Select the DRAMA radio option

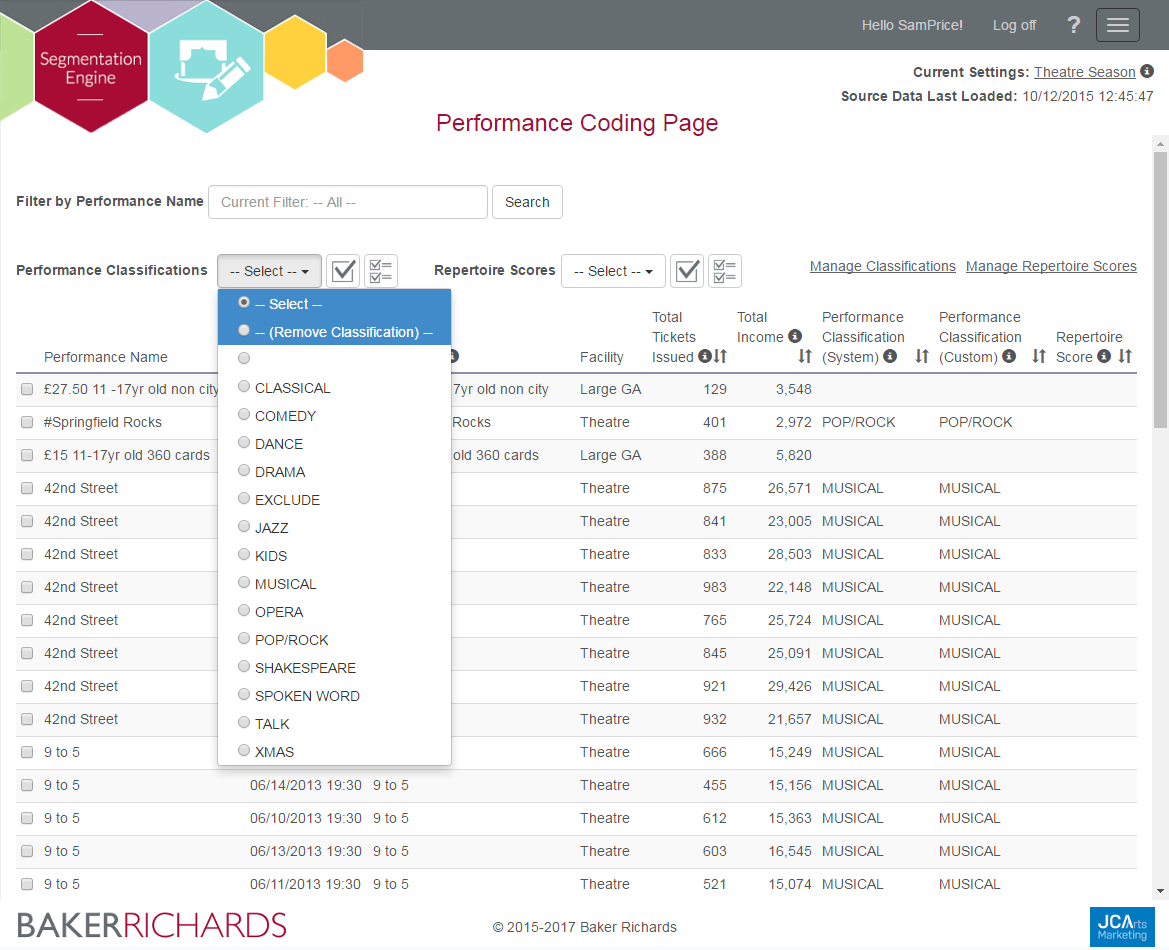(x=245, y=471)
